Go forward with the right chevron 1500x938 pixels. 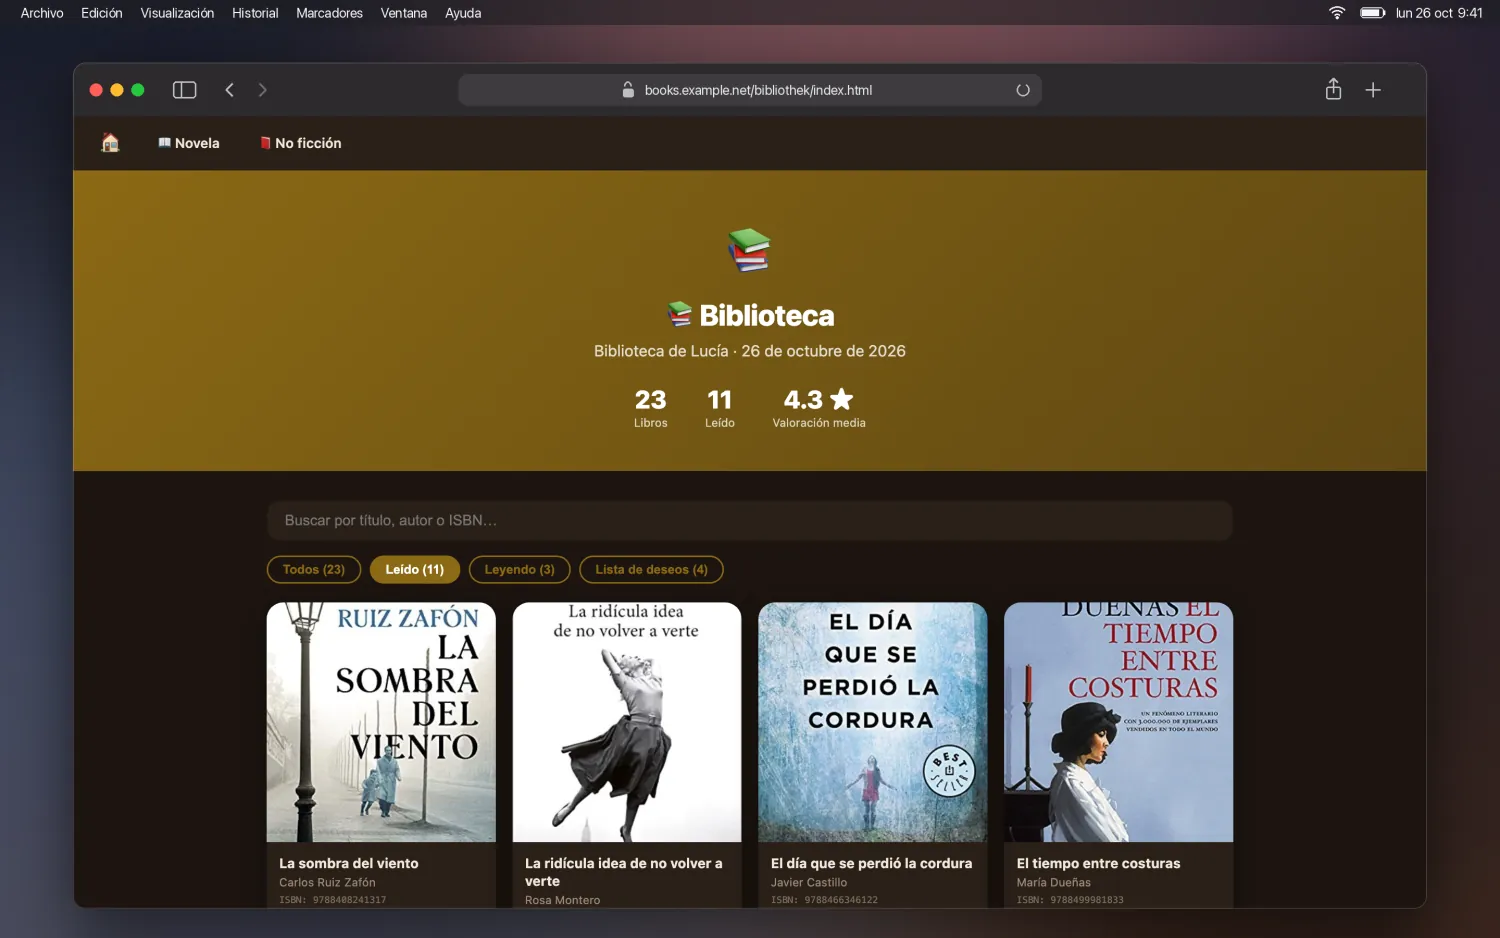(x=262, y=90)
